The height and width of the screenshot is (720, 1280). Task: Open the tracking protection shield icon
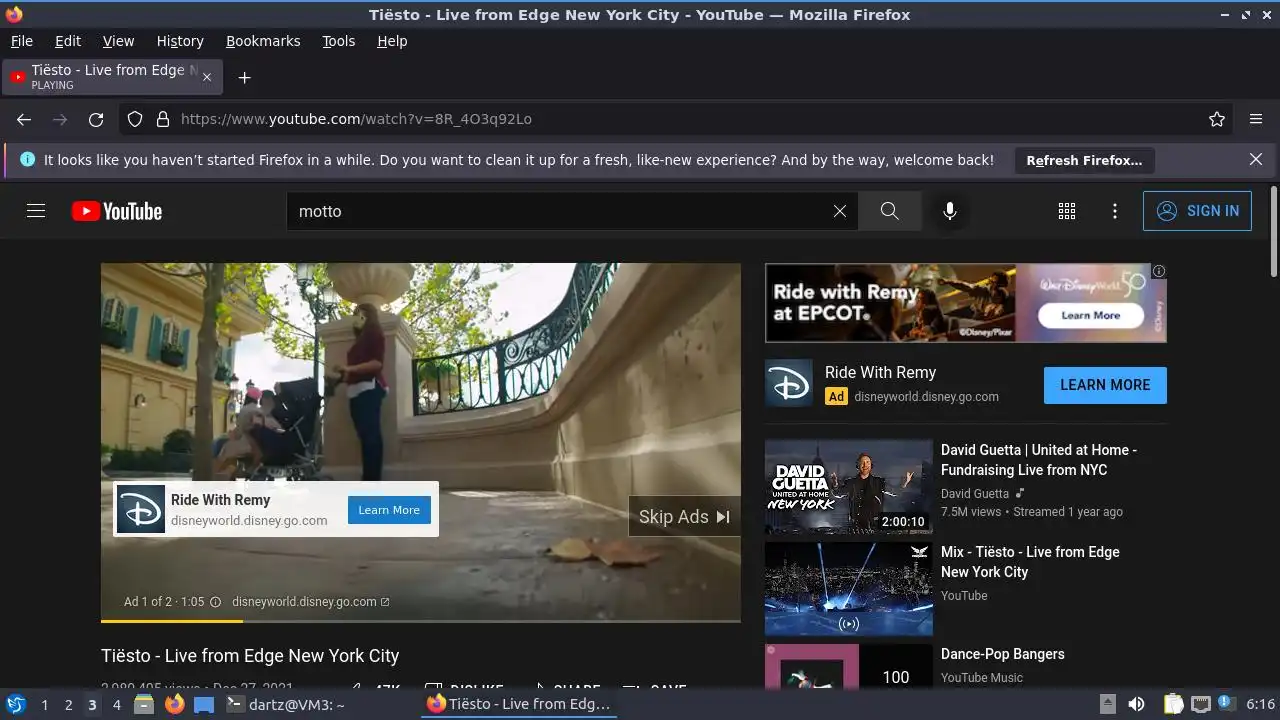tap(135, 119)
